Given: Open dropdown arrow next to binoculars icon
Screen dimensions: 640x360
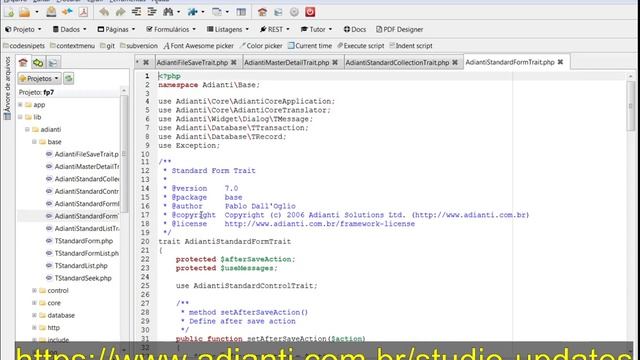Looking at the screenshot, I should (x=178, y=12).
